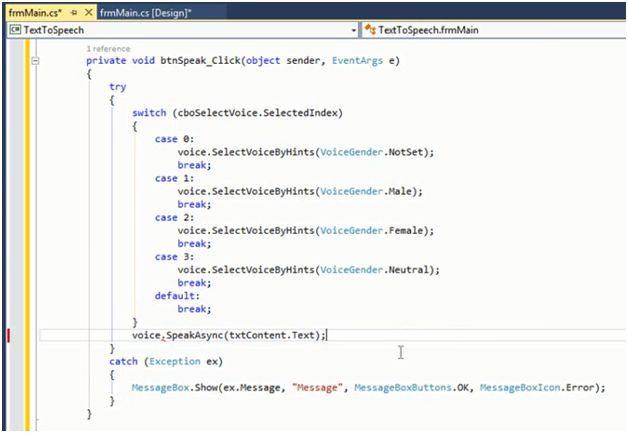
Task: Click MessageBoxButtons.OK argument
Action: click(x=412, y=388)
